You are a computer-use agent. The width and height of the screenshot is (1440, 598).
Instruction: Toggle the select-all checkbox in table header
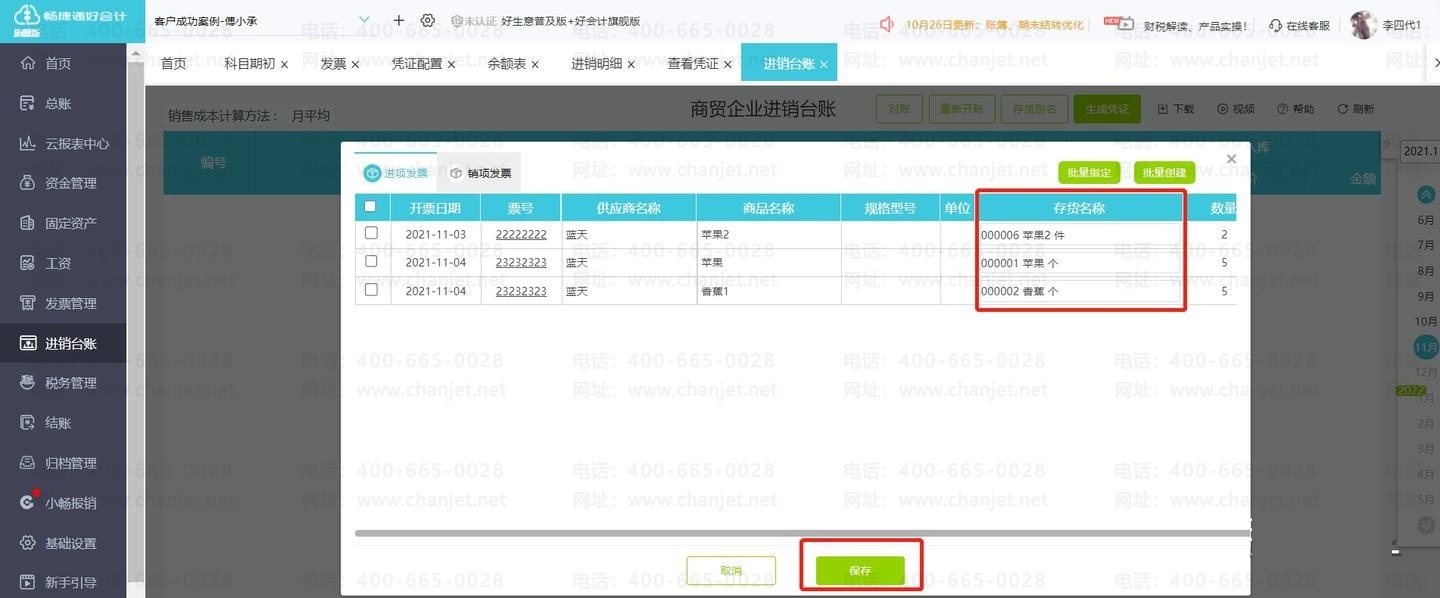click(371, 207)
